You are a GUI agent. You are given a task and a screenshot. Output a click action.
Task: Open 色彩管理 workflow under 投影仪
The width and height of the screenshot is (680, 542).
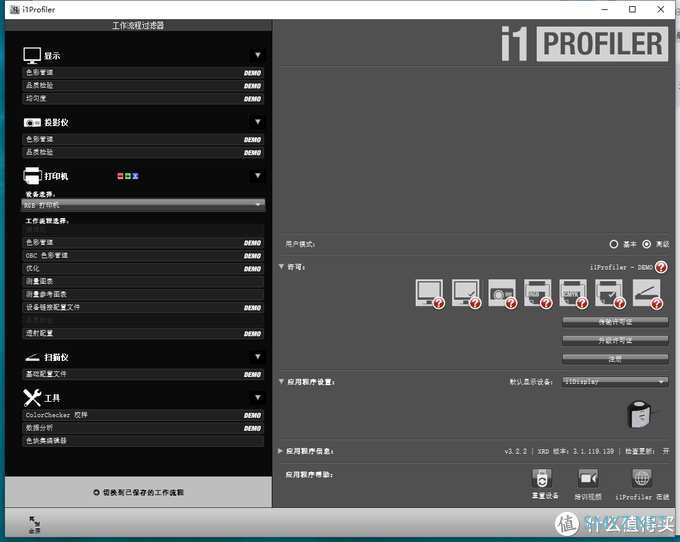point(143,140)
